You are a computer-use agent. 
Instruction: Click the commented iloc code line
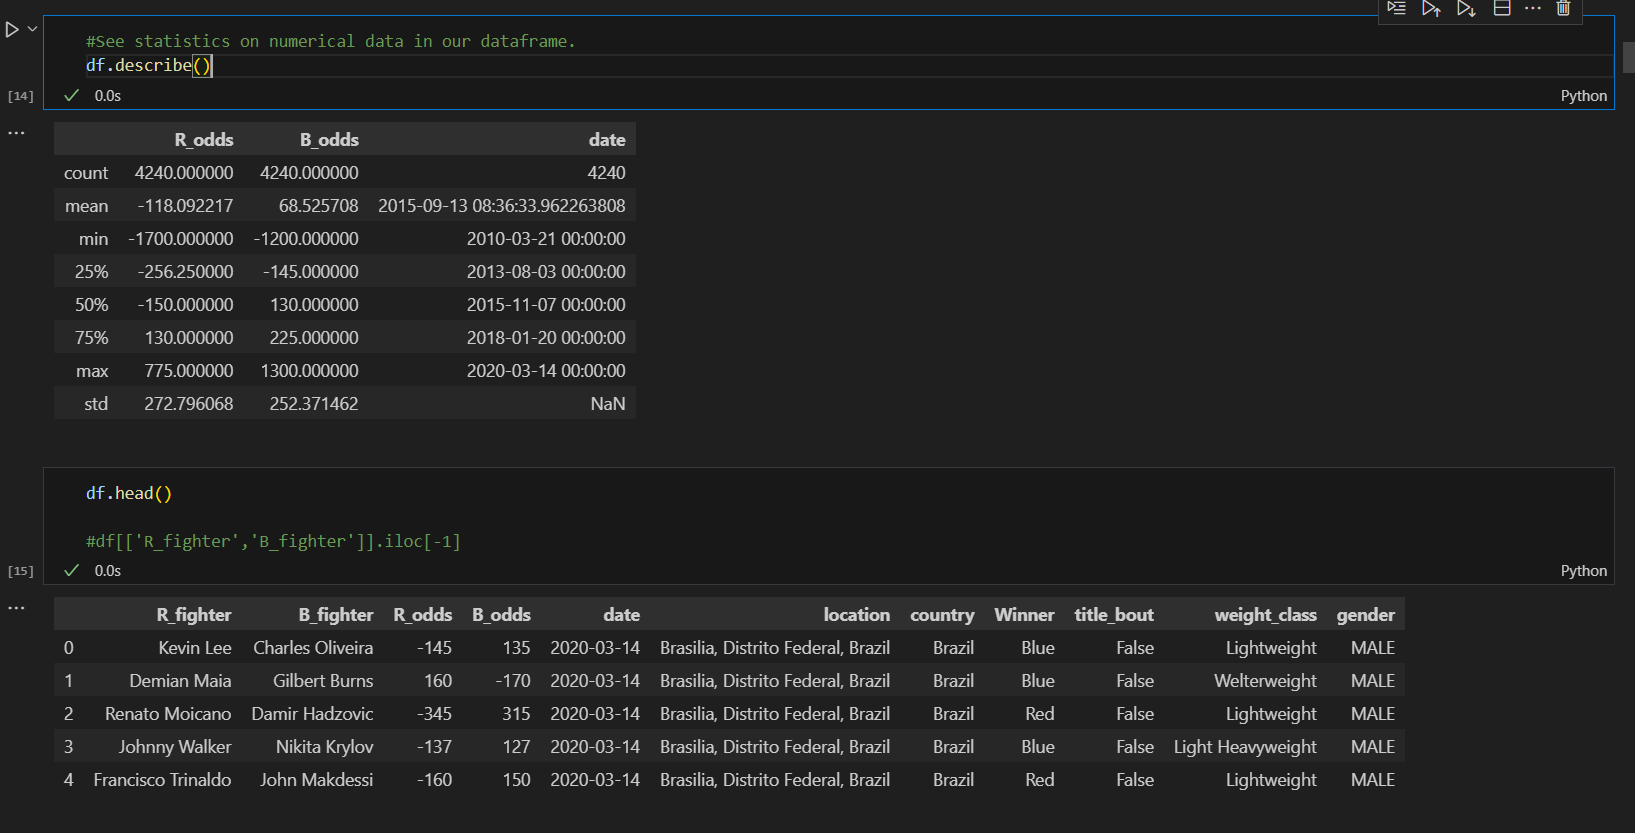pyautogui.click(x=273, y=541)
